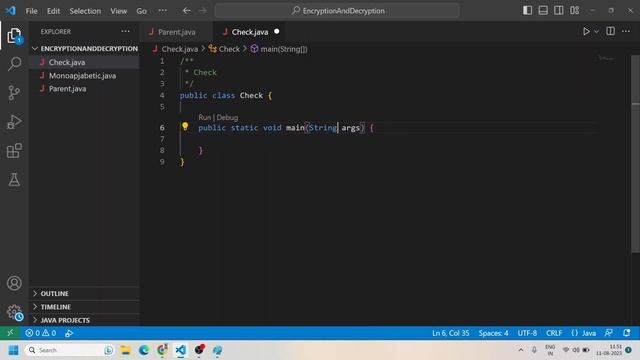The width and height of the screenshot is (640, 360).
Task: Open the Edit menu
Action: [53, 11]
